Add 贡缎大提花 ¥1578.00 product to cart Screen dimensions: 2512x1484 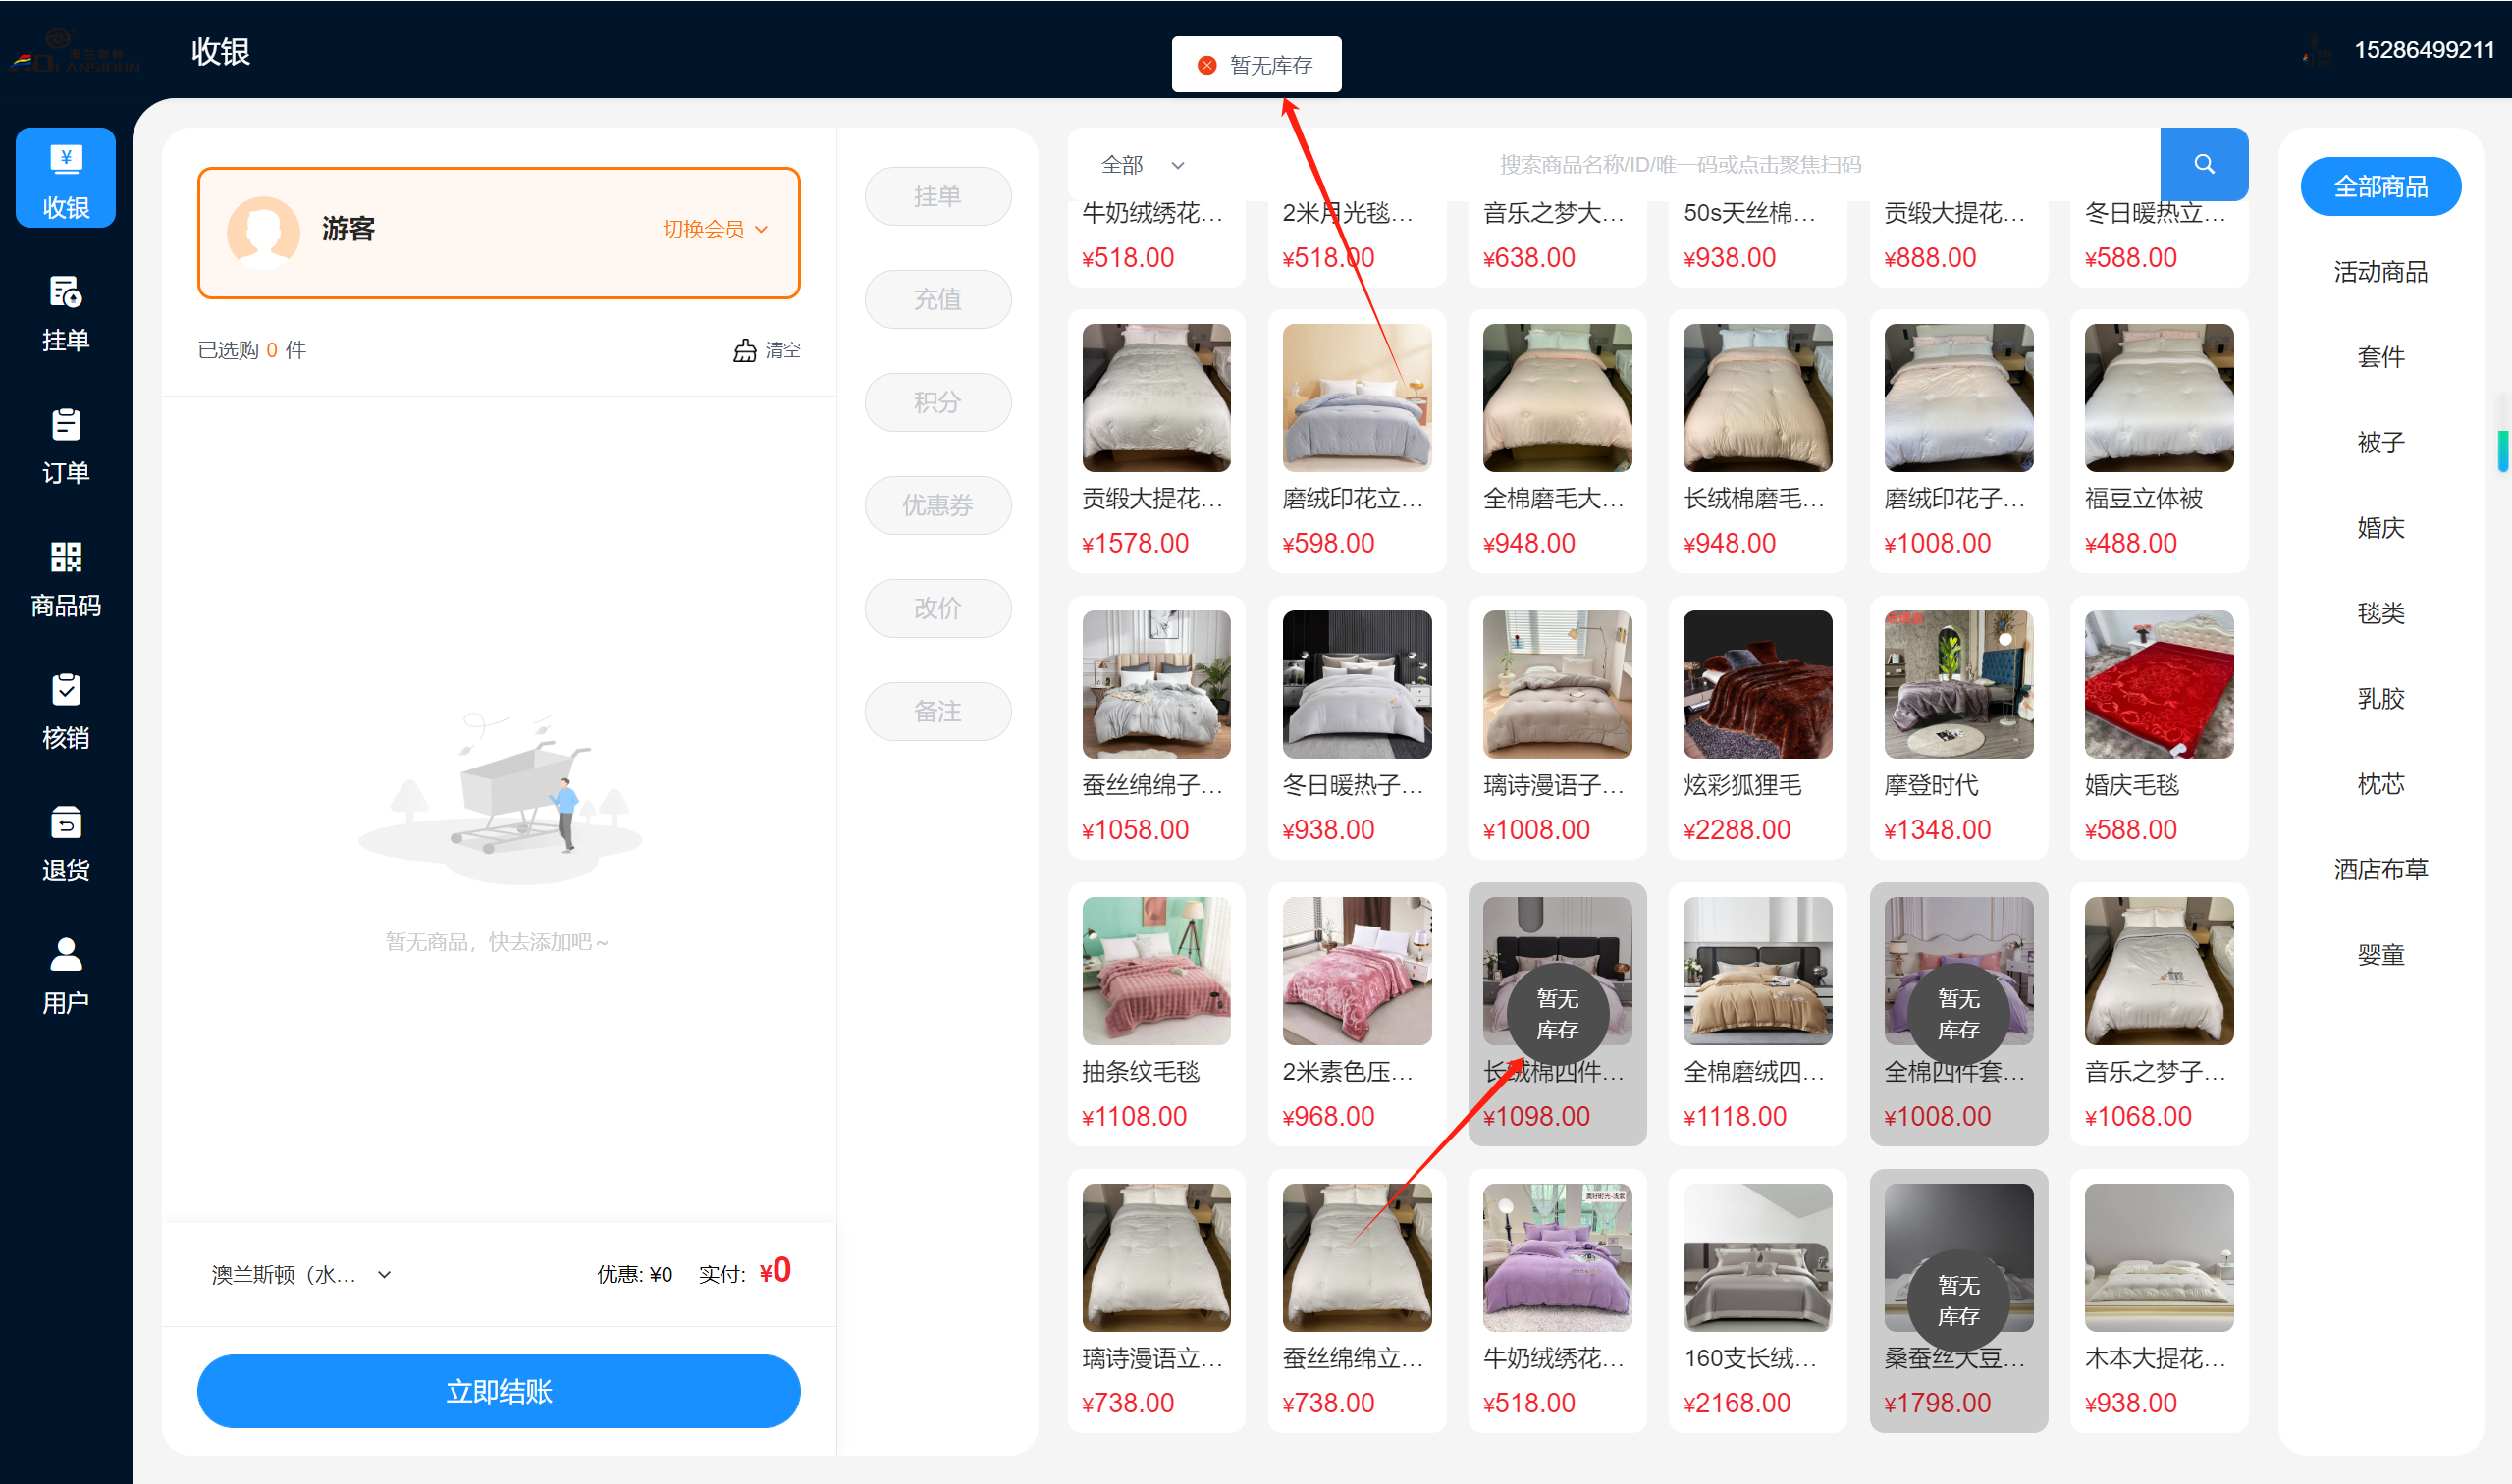click(1156, 441)
